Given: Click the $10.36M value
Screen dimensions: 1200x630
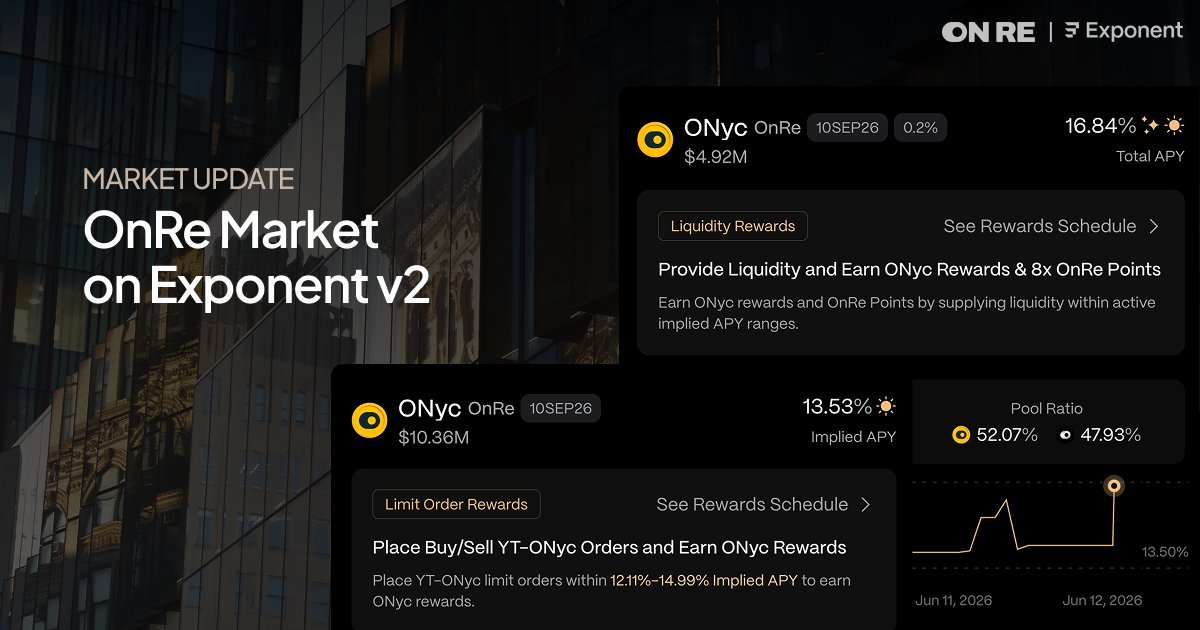Looking at the screenshot, I should coord(433,437).
